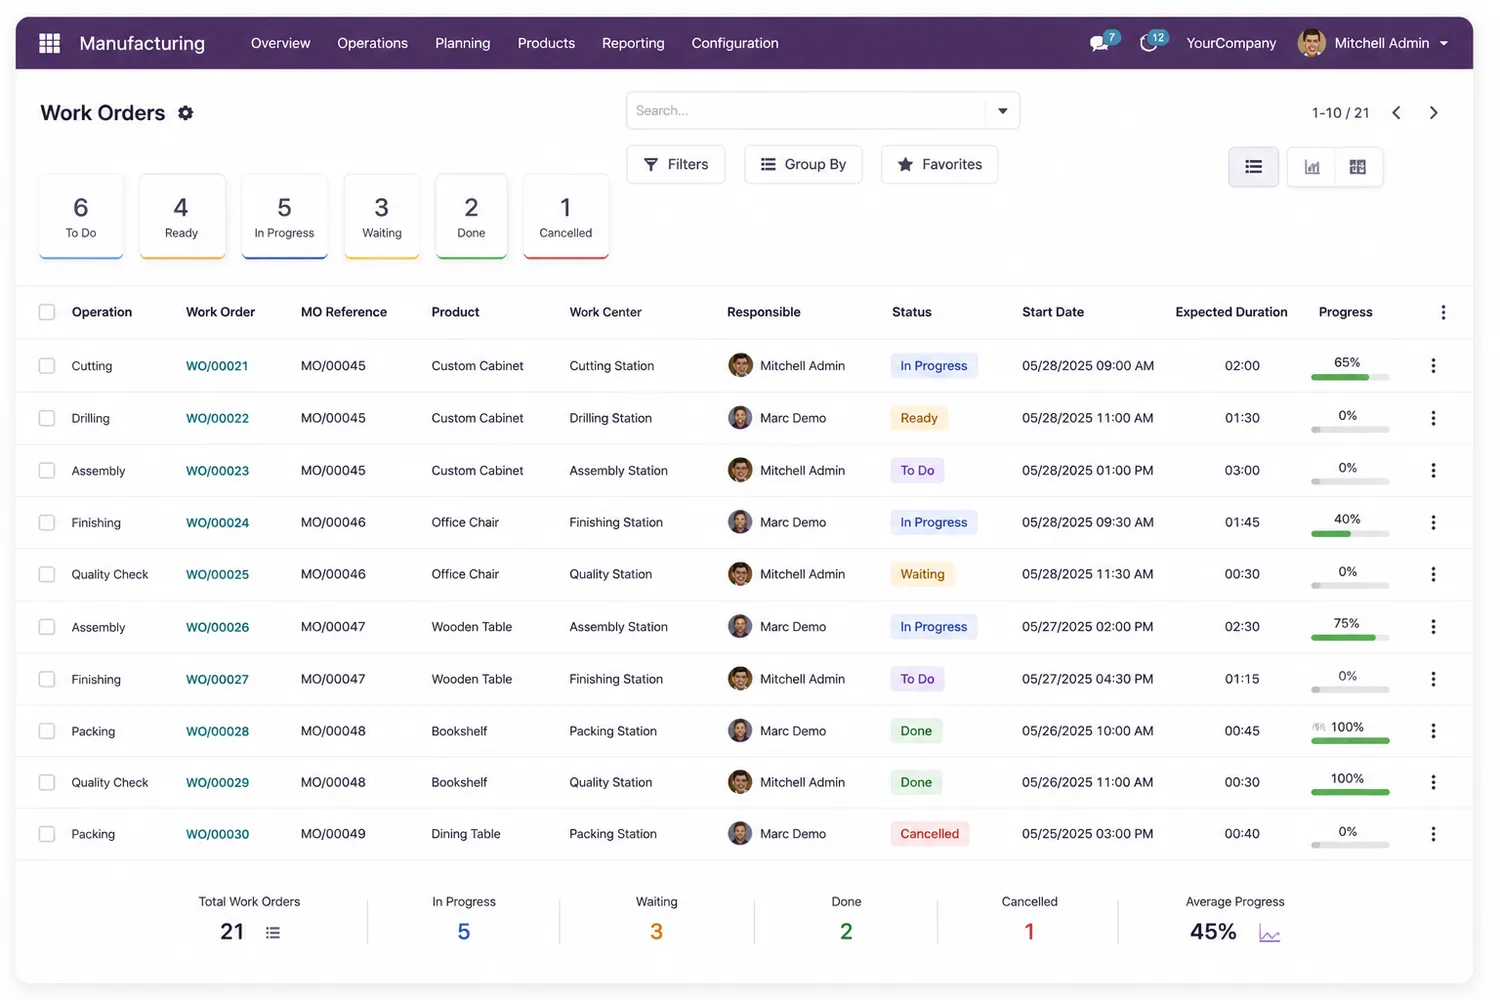Expand the Mitchell Admin user menu caret
1500x1000 pixels.
[1444, 44]
